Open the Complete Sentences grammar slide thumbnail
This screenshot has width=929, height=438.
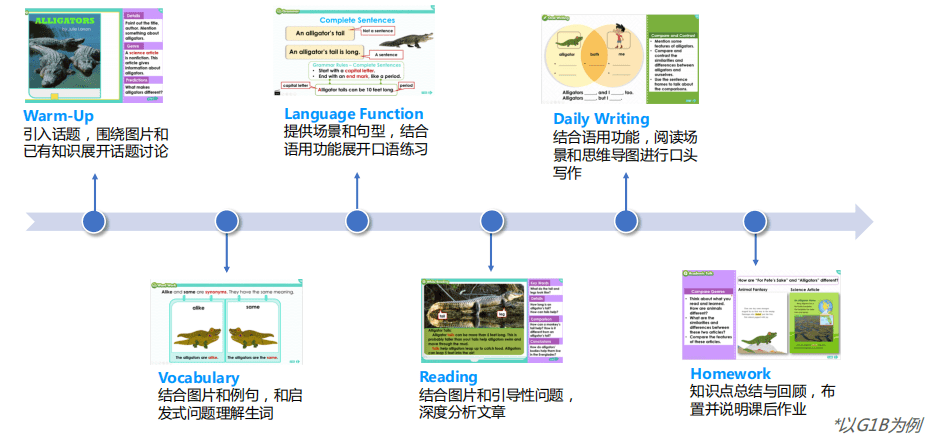pos(354,52)
